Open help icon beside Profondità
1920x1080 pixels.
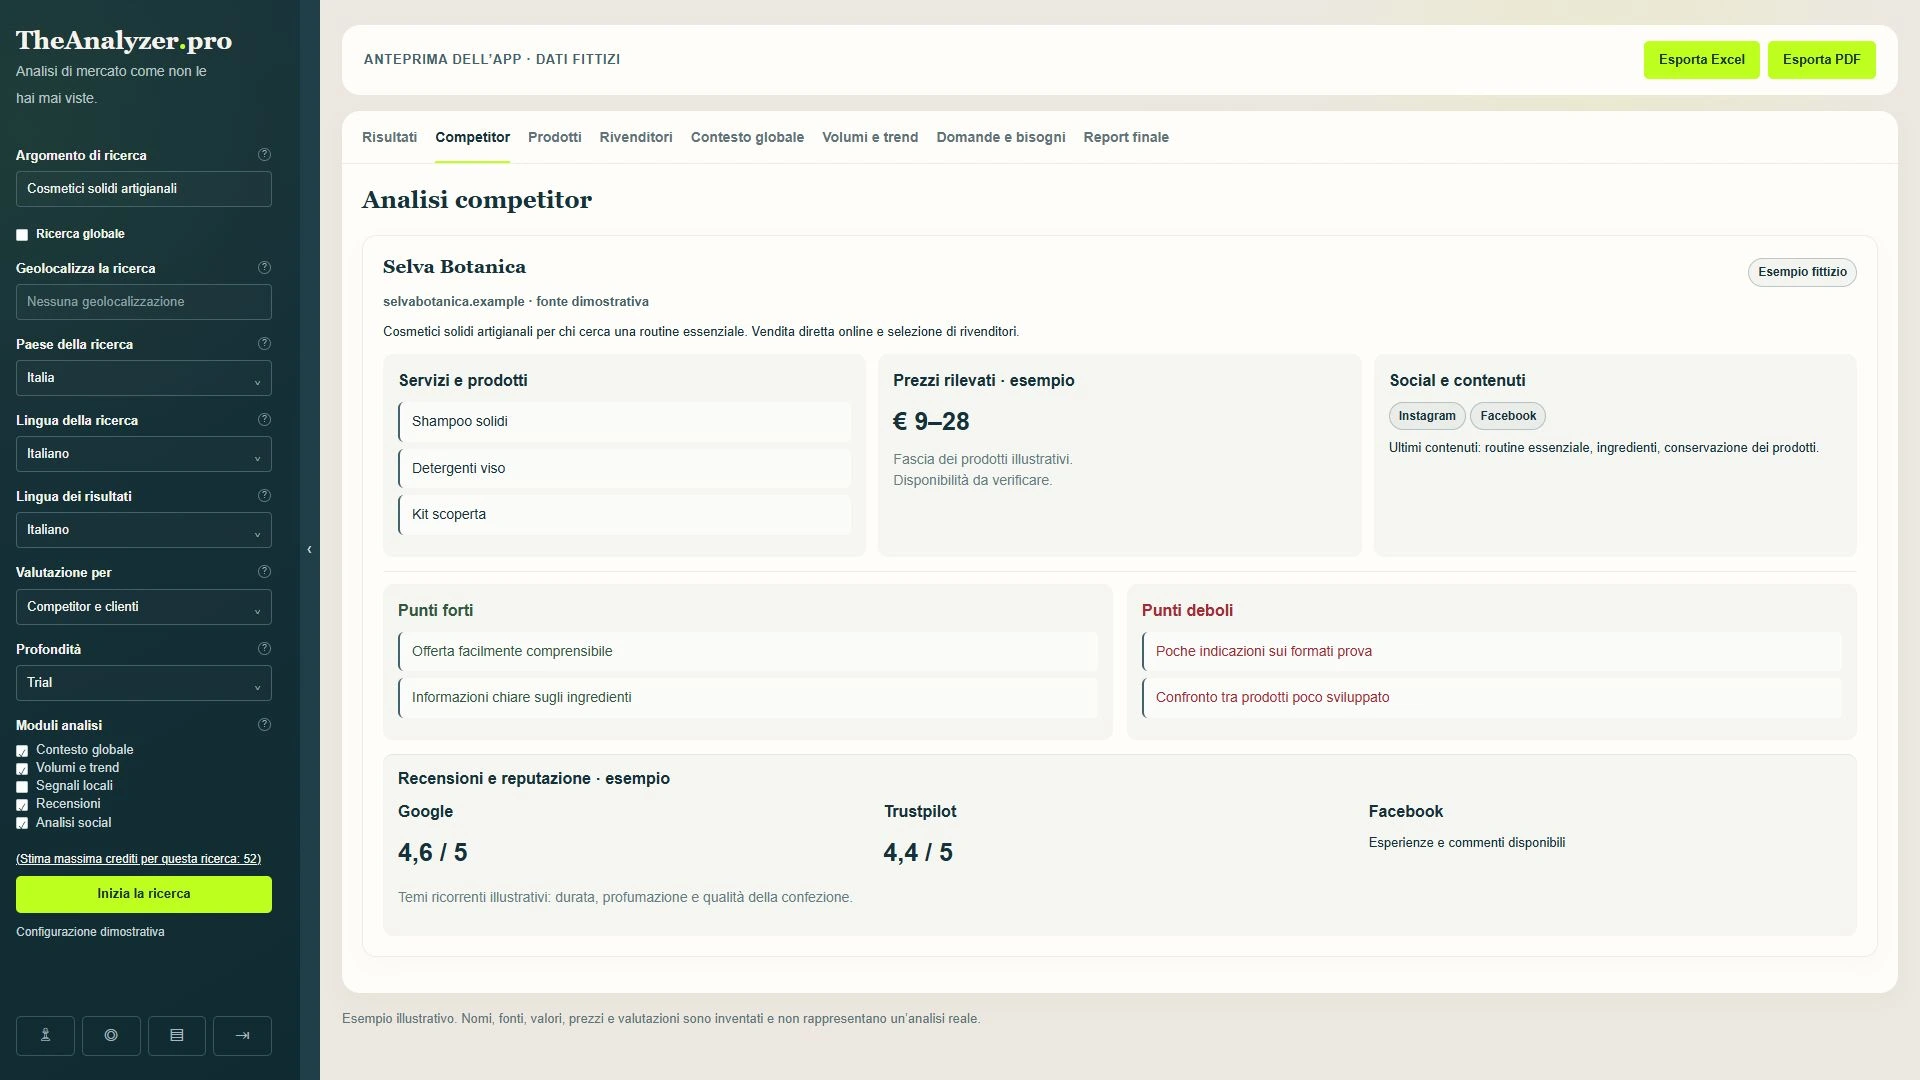pos(264,649)
